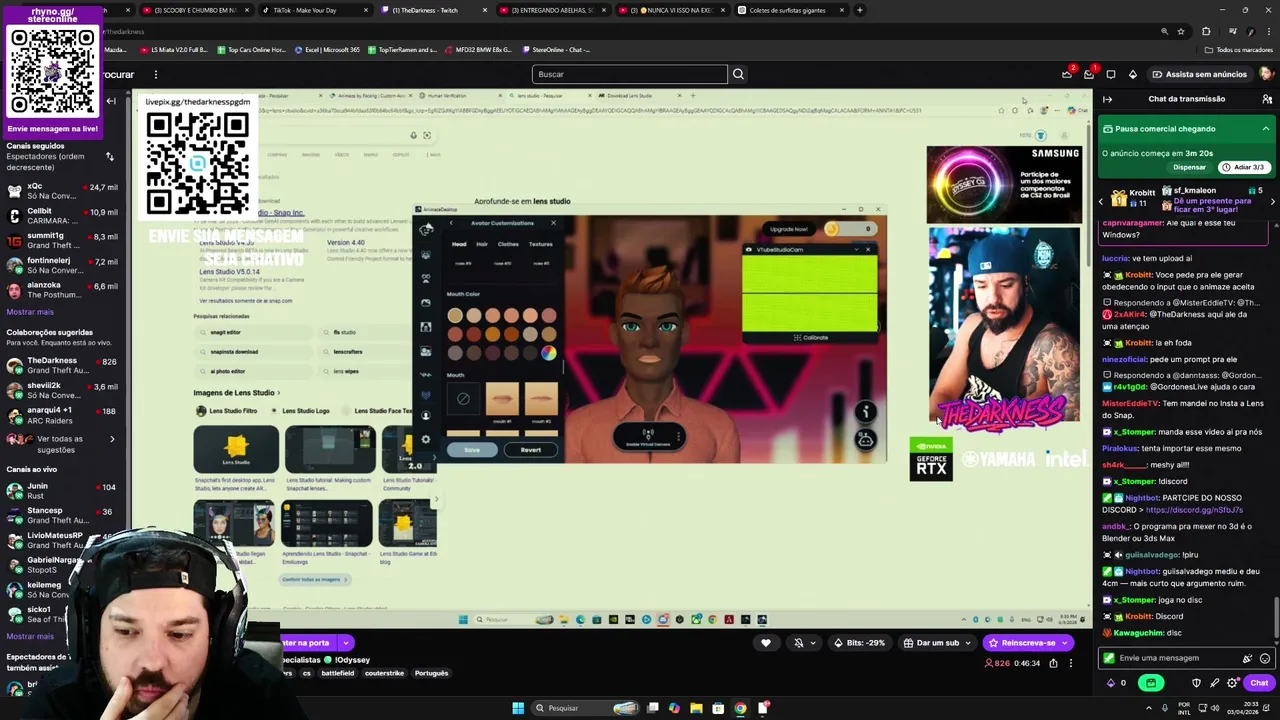Switch to the SCOOBY E CHUMBO browser tab
Image resolution: width=1280 pixels, height=720 pixels.
click(x=195, y=10)
